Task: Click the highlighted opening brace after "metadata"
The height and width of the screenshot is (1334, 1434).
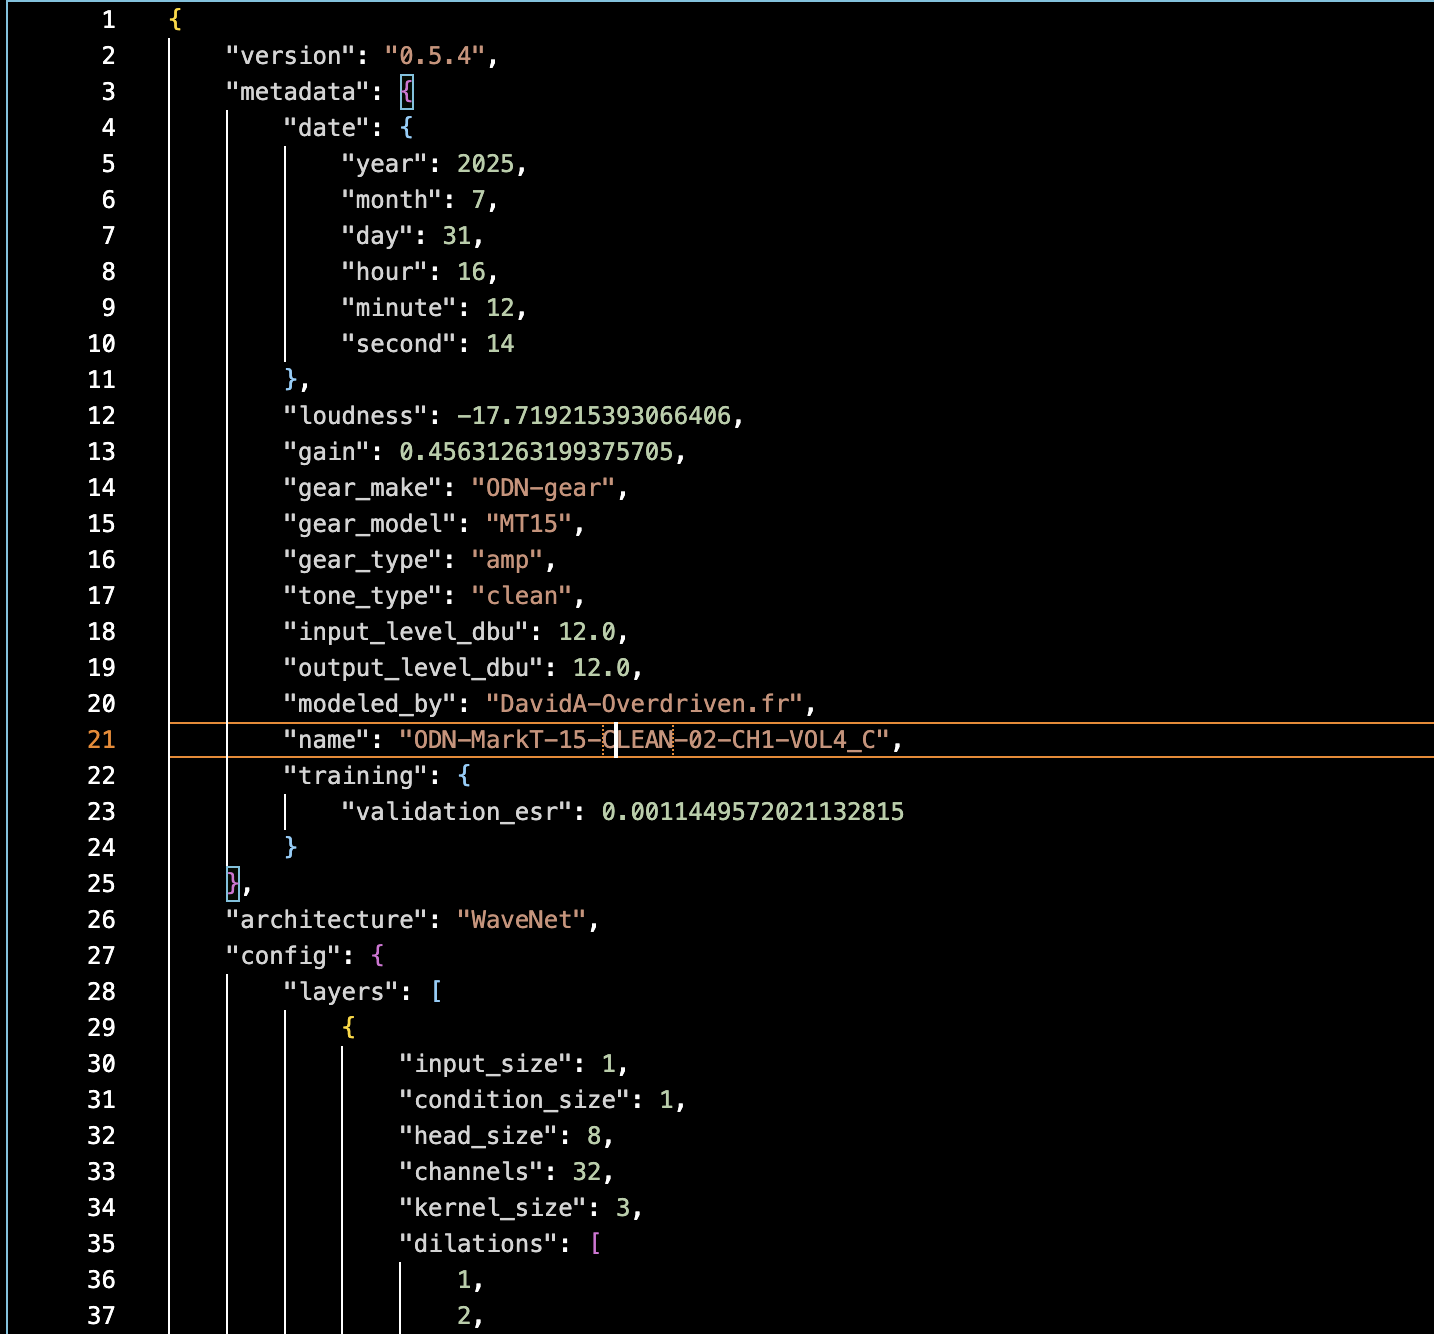Action: click(406, 92)
